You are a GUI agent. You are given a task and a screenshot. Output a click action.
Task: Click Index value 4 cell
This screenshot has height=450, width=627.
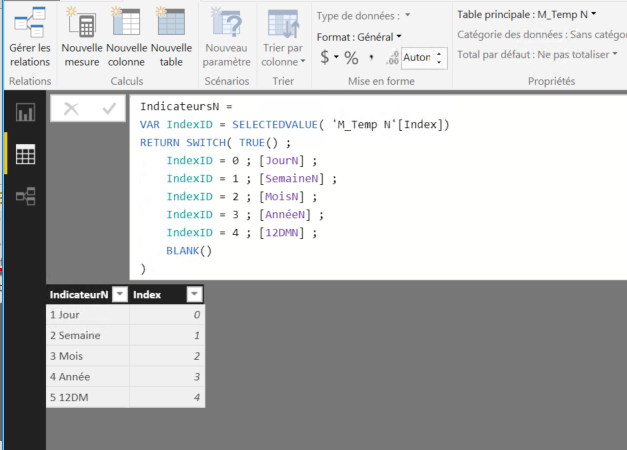167,398
